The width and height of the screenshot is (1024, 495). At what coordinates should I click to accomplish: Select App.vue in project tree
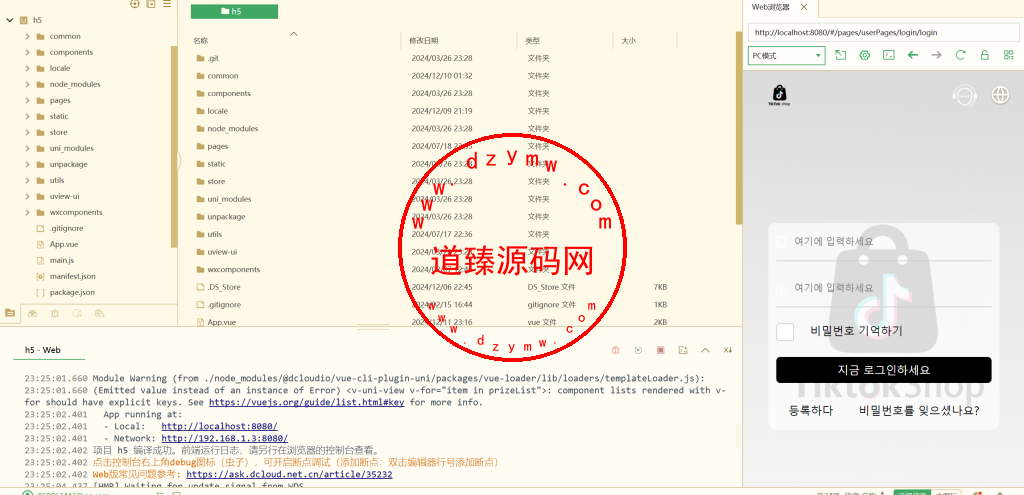tap(64, 244)
